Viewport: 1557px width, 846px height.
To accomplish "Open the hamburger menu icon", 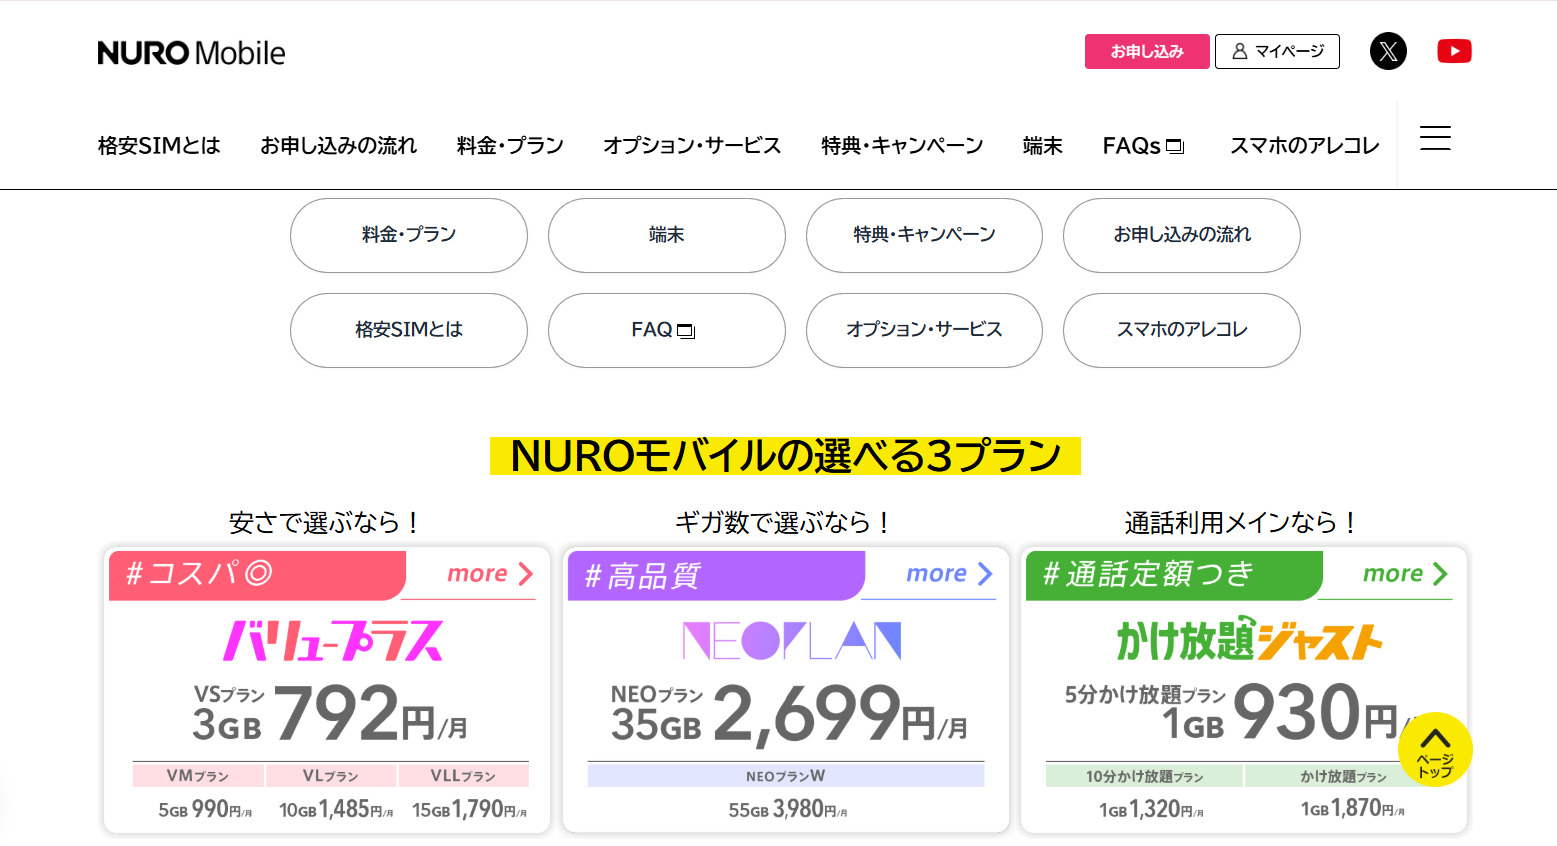I will pyautogui.click(x=1435, y=138).
